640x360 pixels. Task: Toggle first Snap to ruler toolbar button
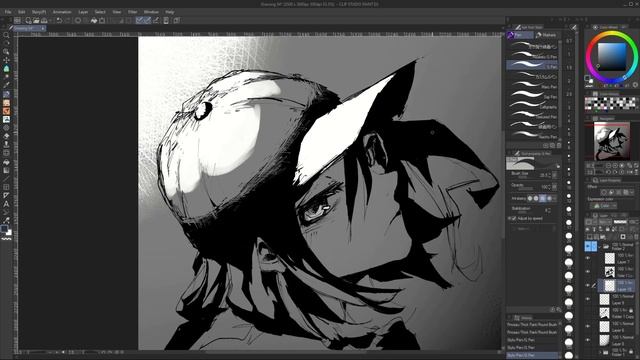pyautogui.click(x=140, y=20)
